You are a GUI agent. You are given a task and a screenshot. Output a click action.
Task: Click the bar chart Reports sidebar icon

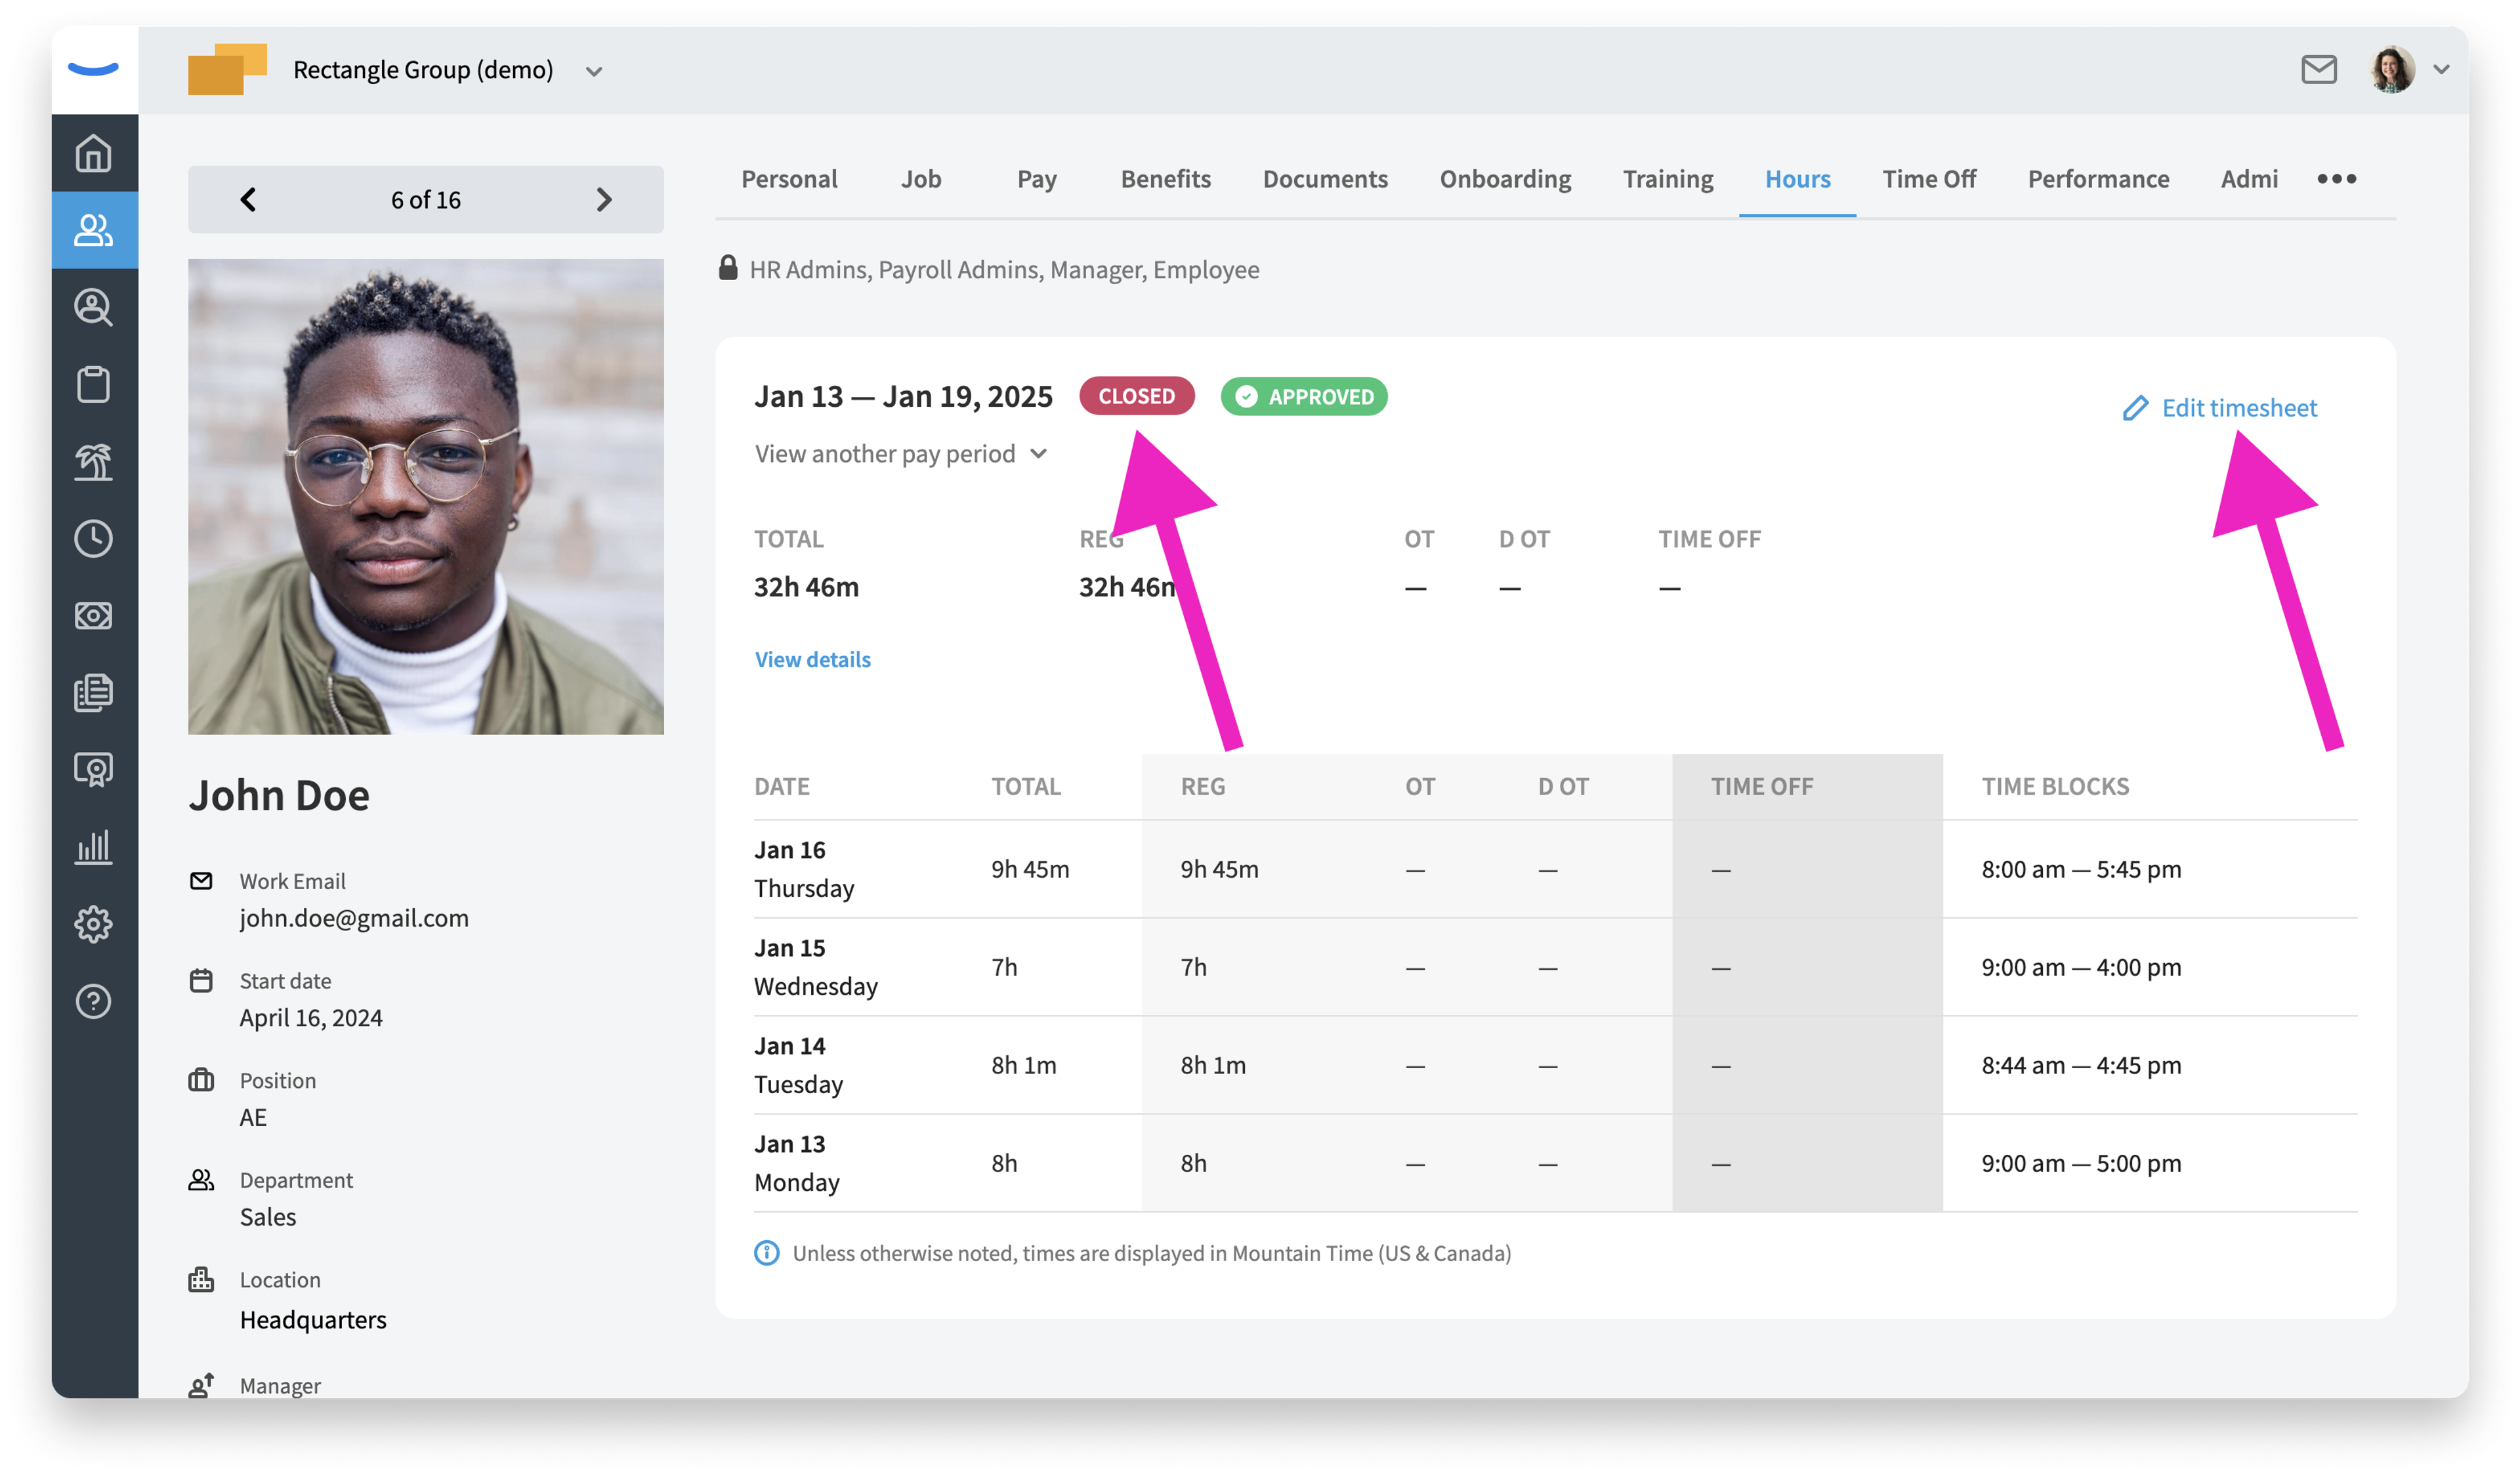(x=94, y=846)
